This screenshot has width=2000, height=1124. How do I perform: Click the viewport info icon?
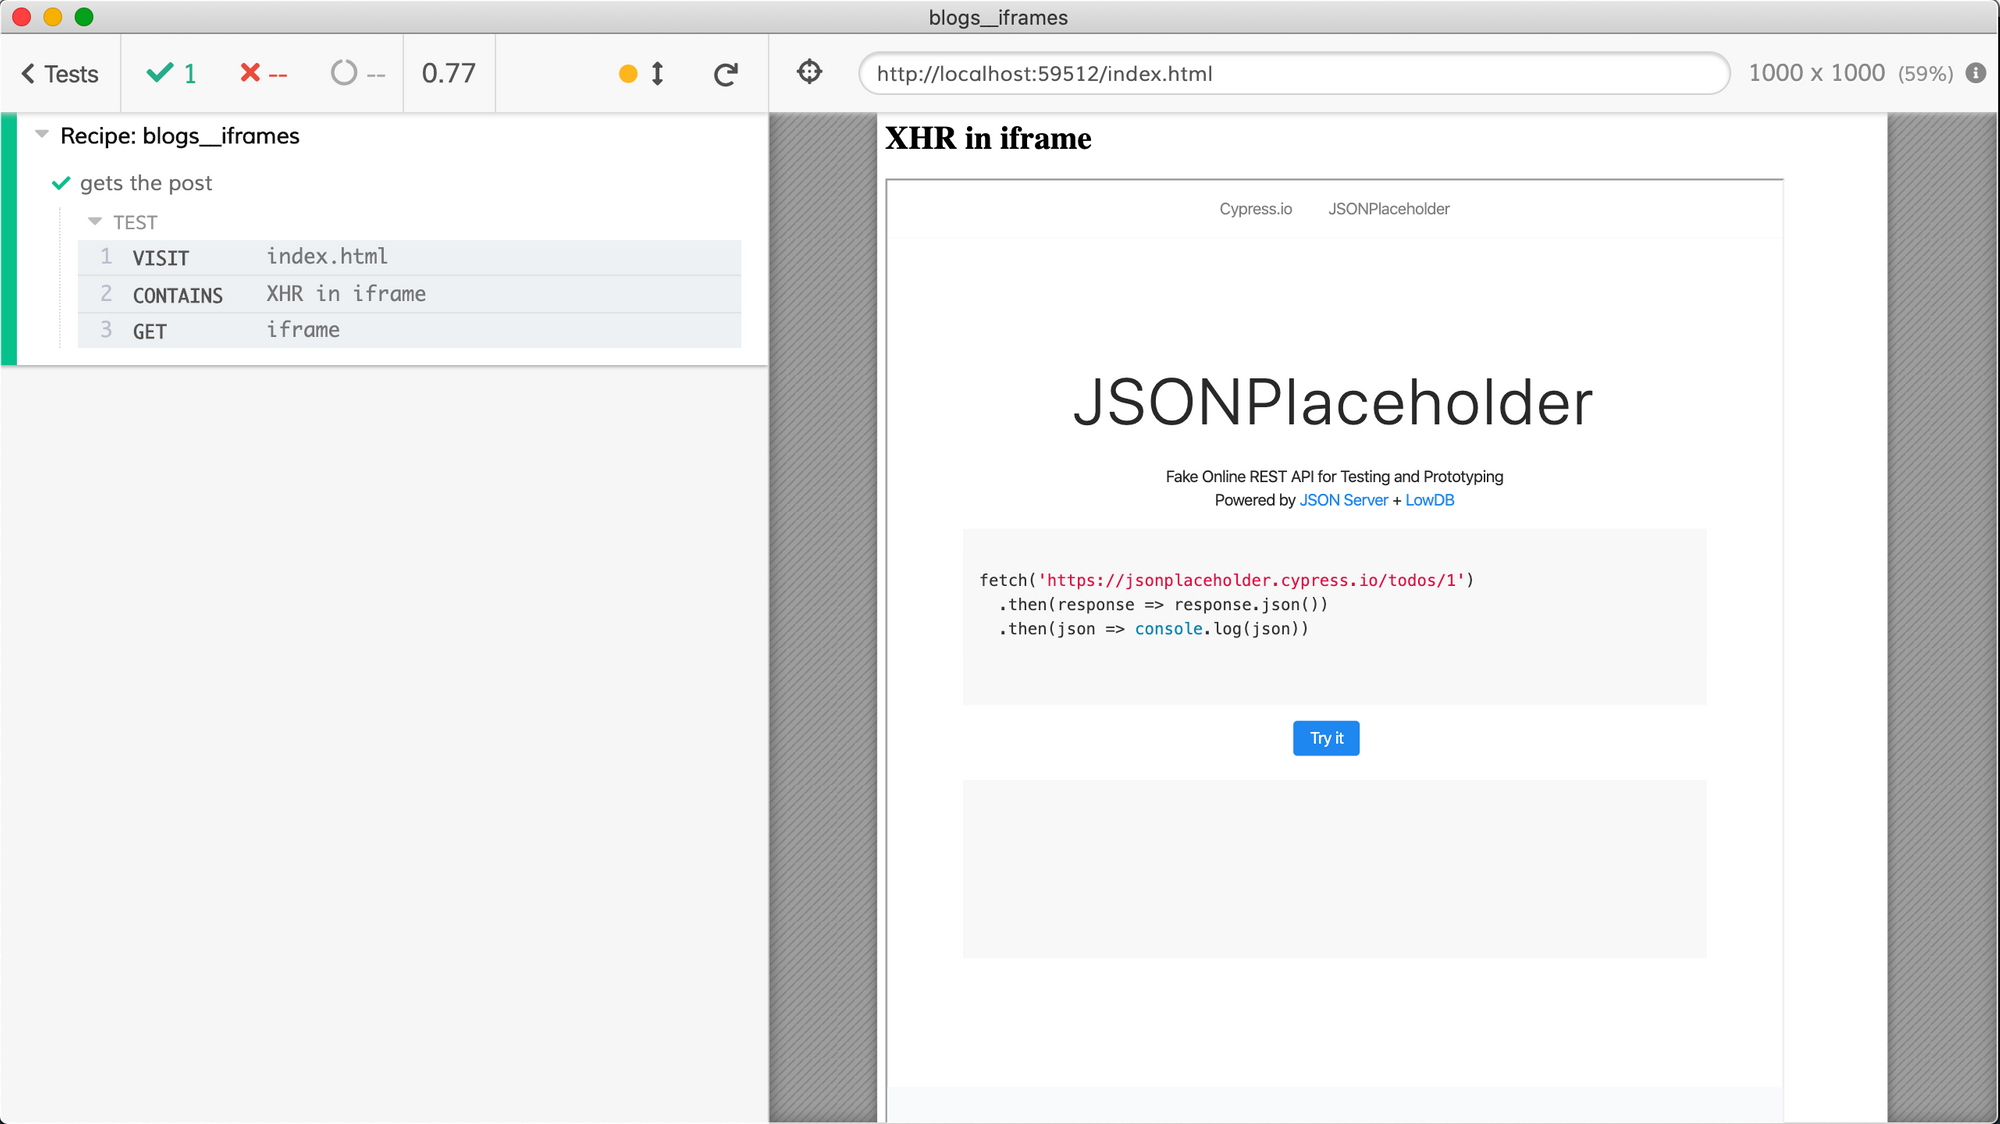pos(1975,73)
